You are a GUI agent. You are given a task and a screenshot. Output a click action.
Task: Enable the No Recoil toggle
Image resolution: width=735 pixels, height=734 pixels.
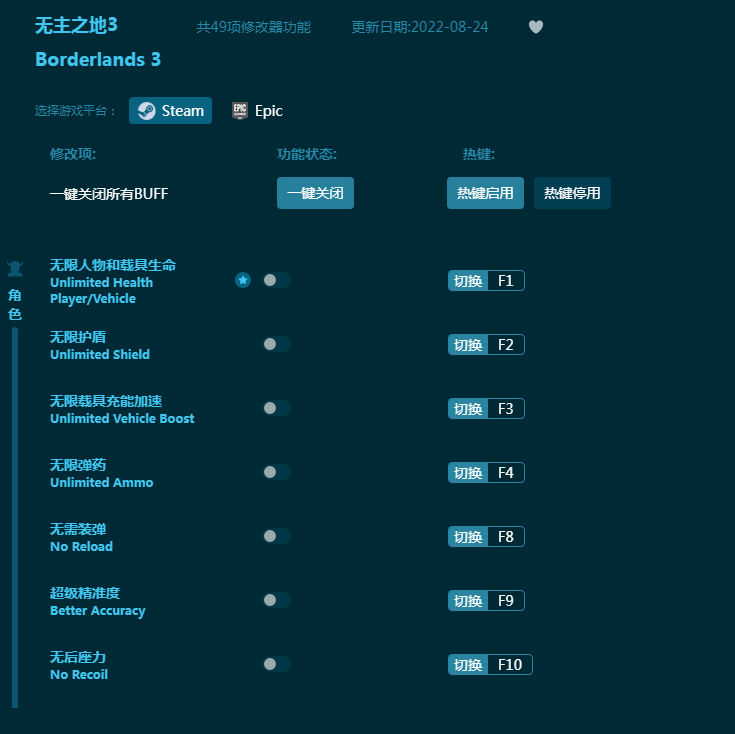[x=277, y=664]
